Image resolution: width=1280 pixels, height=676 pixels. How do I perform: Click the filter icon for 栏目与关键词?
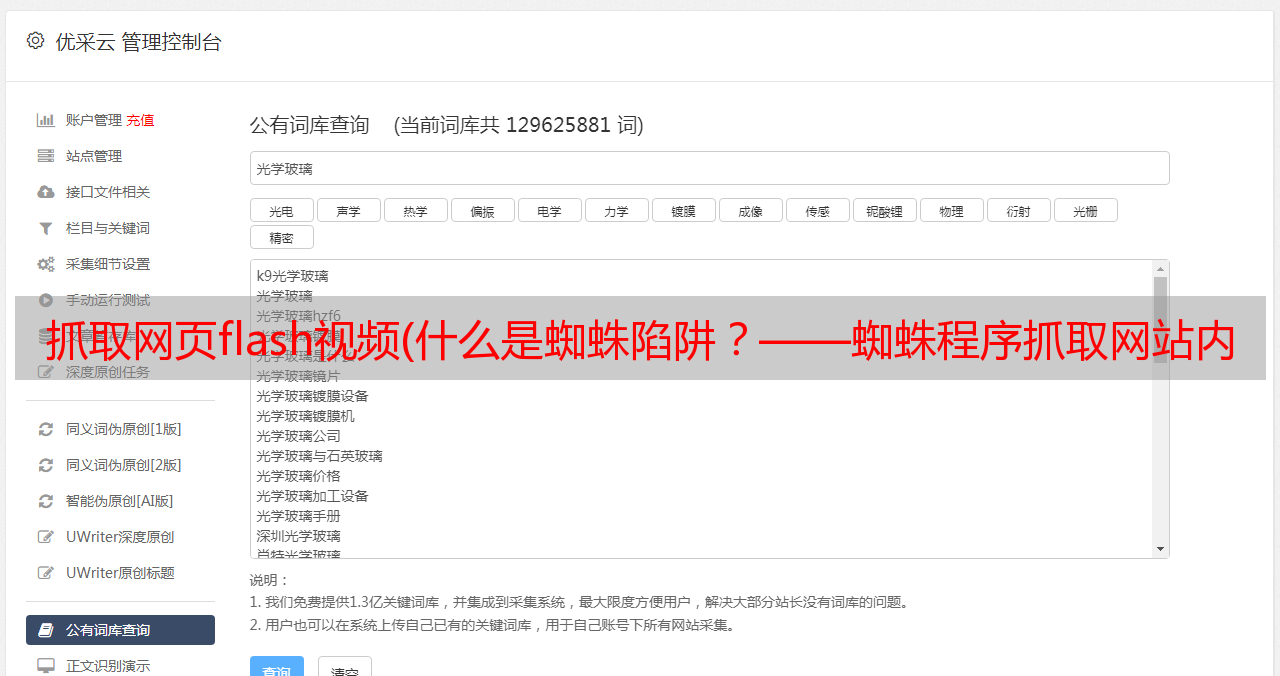pyautogui.click(x=46, y=228)
